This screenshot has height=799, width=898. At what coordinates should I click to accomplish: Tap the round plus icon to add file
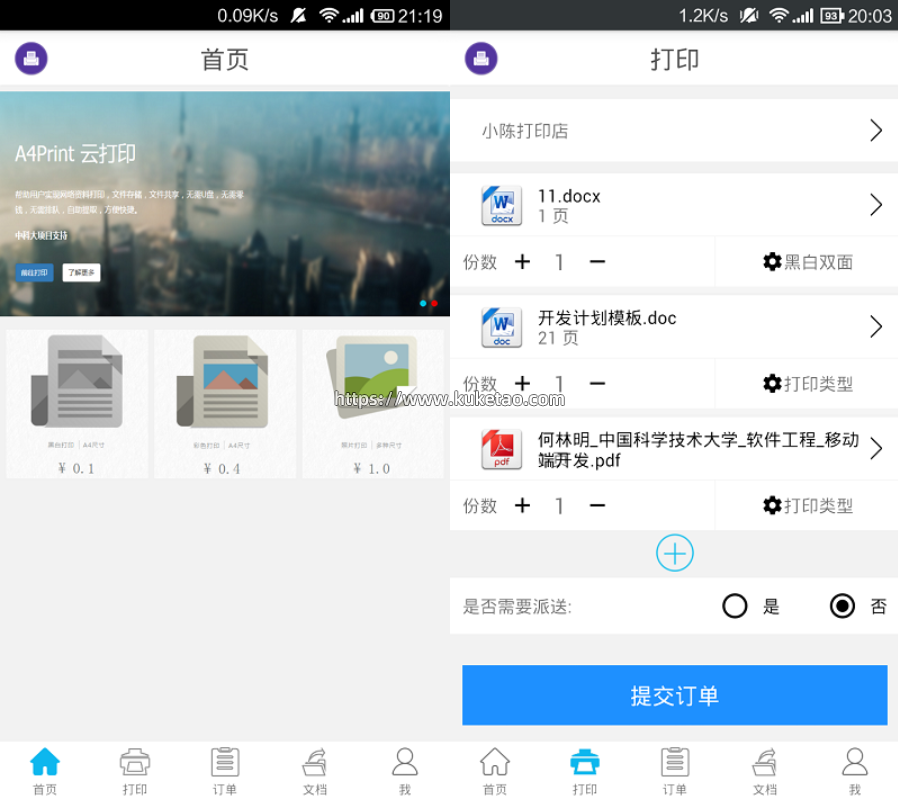point(675,553)
